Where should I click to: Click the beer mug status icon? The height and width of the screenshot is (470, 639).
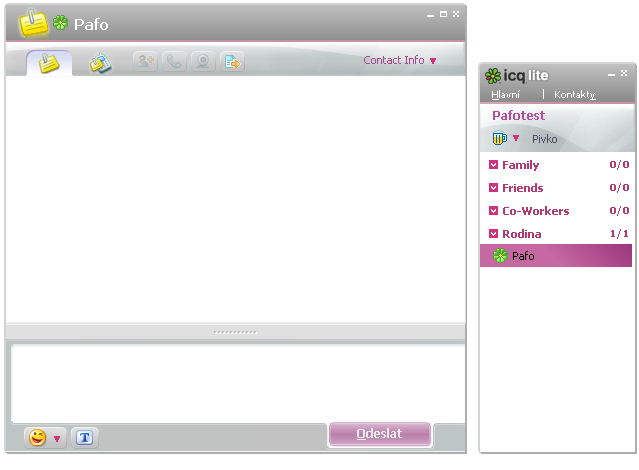click(x=499, y=138)
